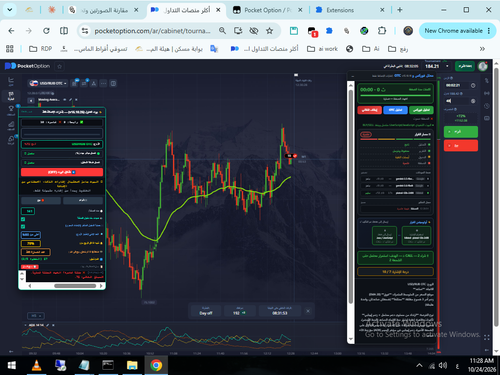Open the social trading icon in right sidebar

[x=487, y=106]
